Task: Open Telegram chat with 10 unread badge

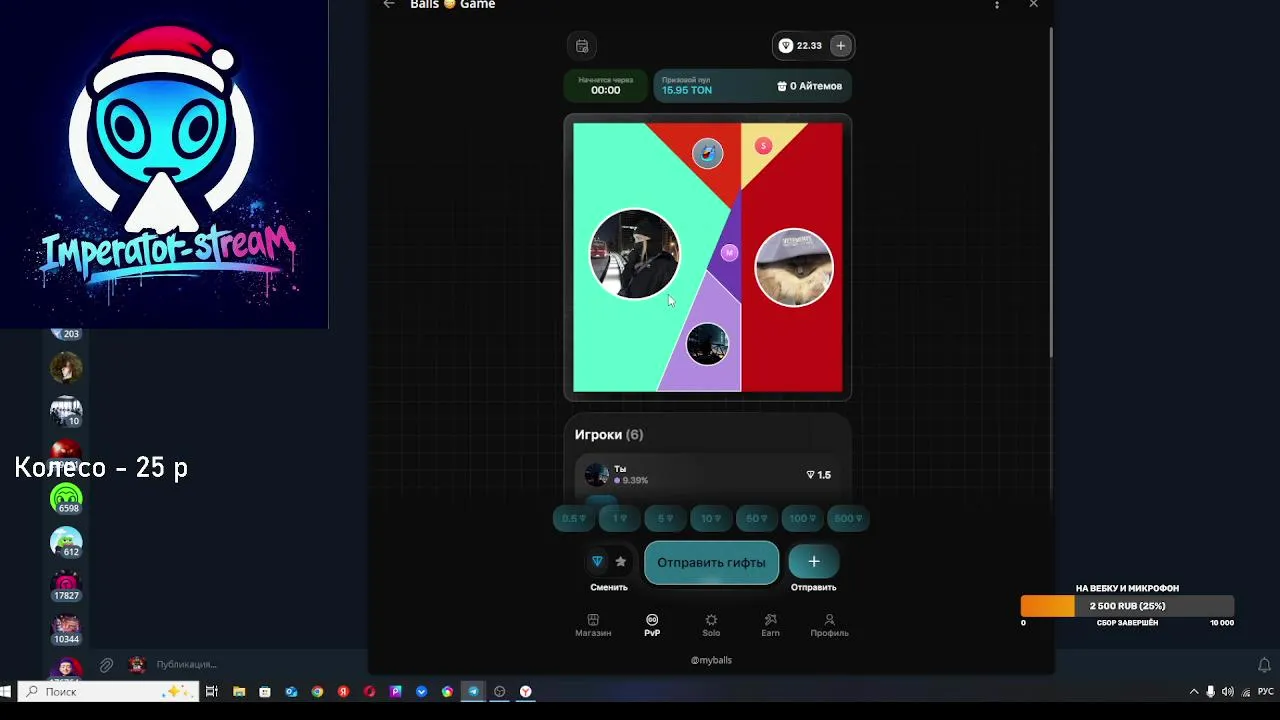Action: click(x=66, y=412)
